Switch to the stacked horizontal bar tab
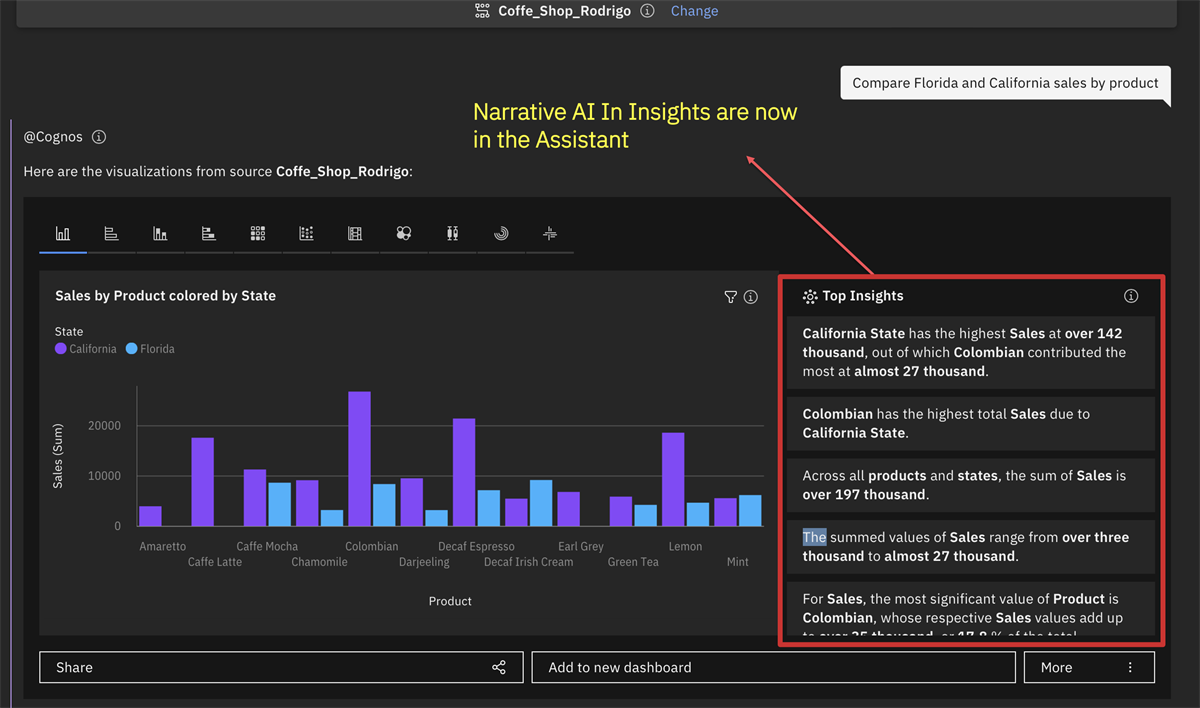Viewport: 1200px width, 708px height. pos(208,233)
